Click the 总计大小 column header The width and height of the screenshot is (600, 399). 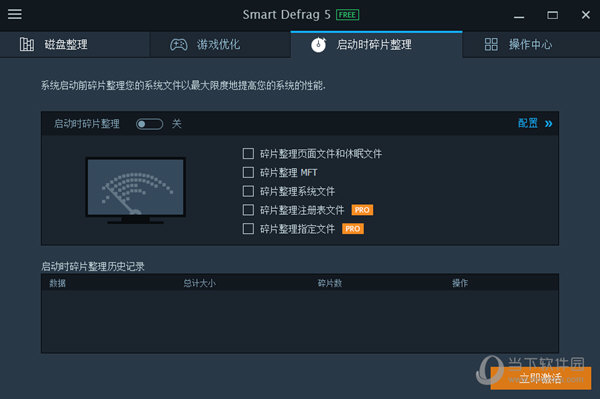[199, 283]
